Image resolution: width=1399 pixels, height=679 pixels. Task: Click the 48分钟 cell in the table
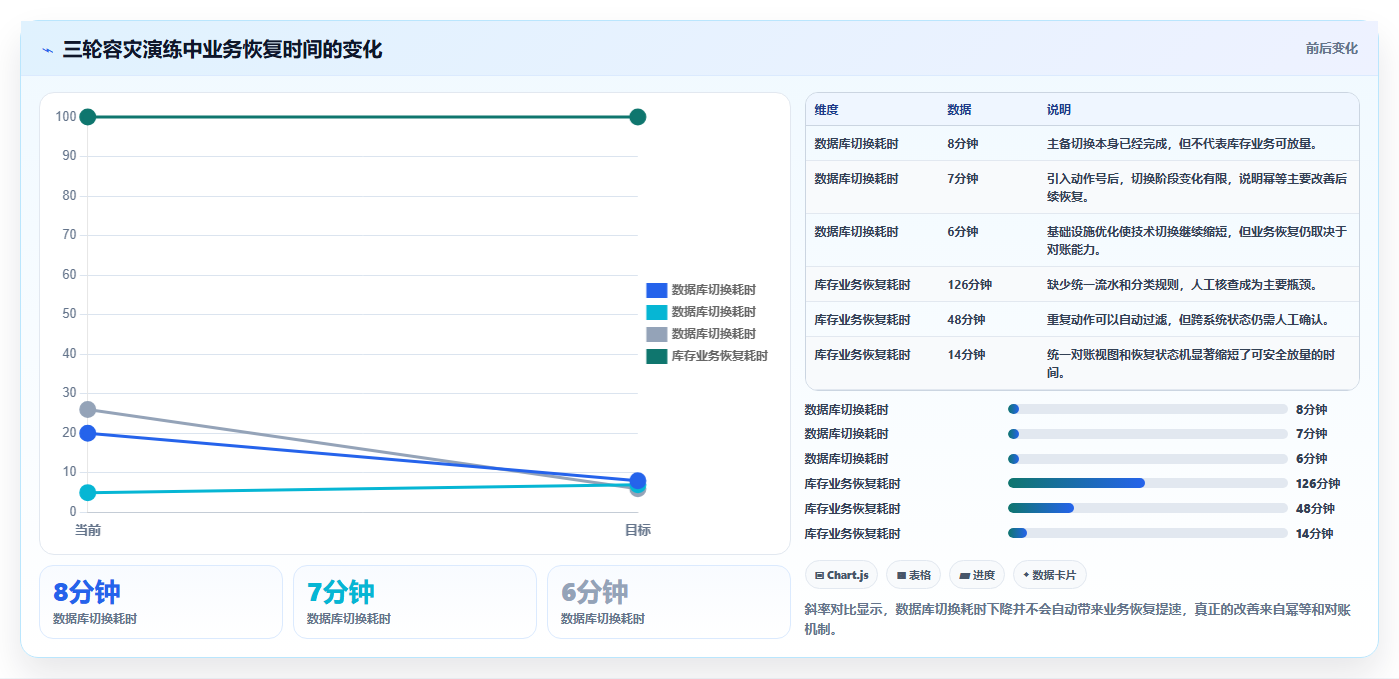point(966,320)
